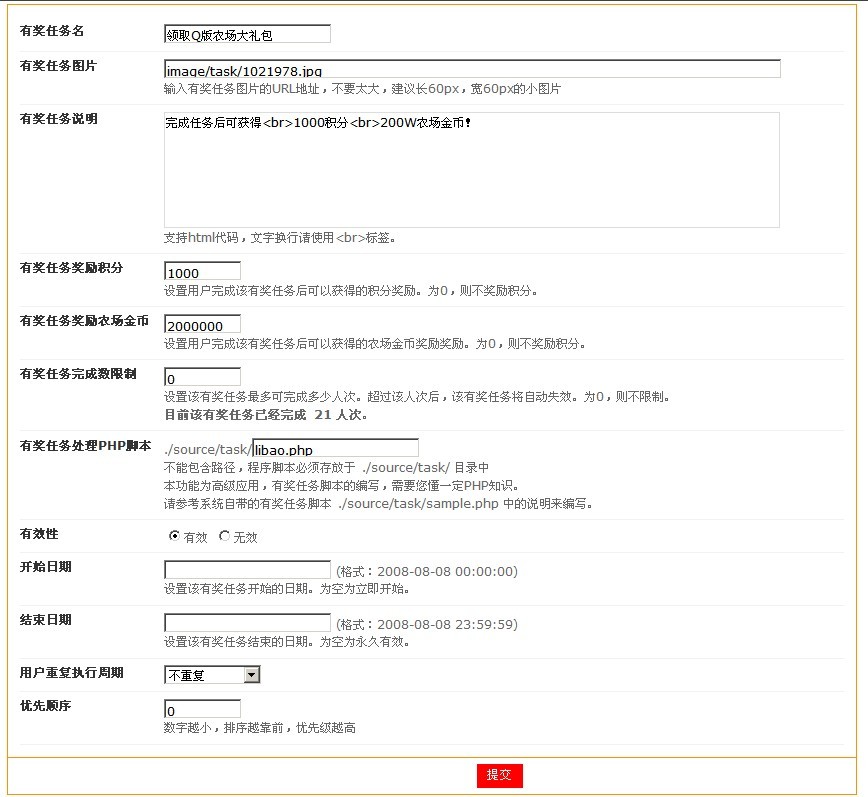This screenshot has height=797, width=868.
Task: Click the 有奖任务处理PHP脚本 label
Action: 85,446
